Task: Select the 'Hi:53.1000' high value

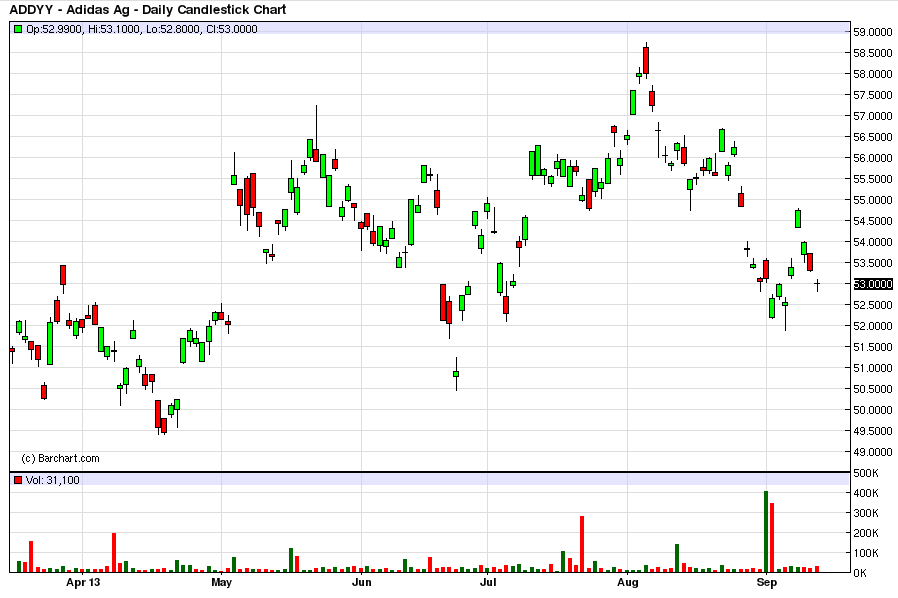Action: click(x=113, y=29)
